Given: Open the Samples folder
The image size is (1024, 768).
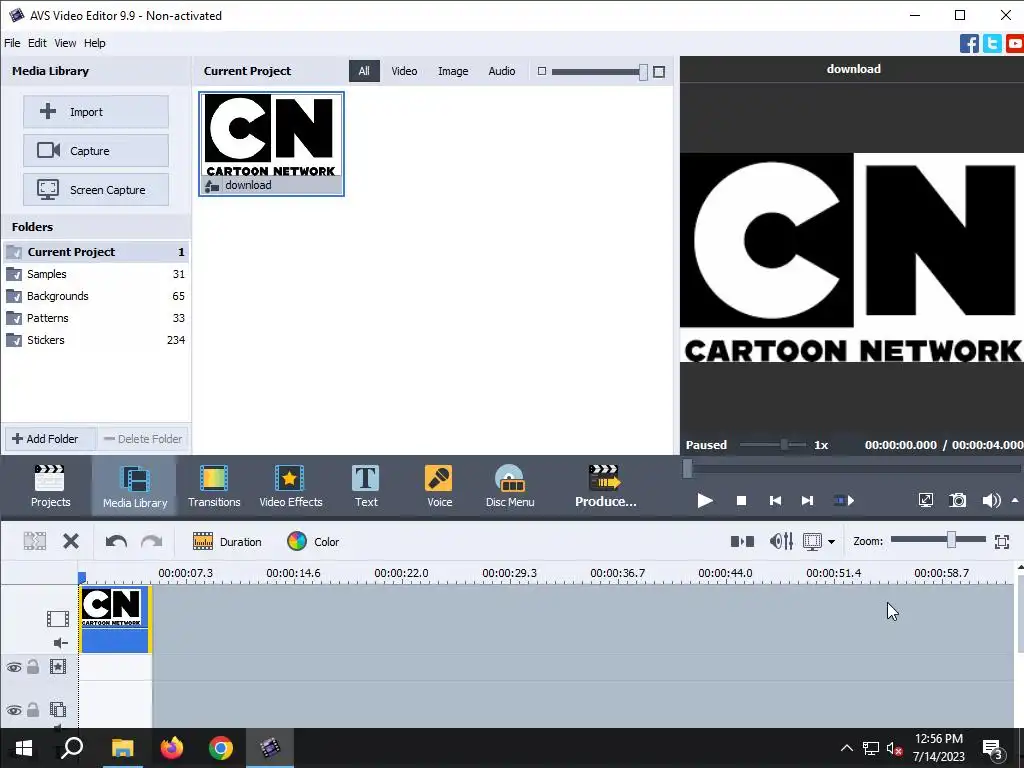Looking at the screenshot, I should [x=96, y=274].
